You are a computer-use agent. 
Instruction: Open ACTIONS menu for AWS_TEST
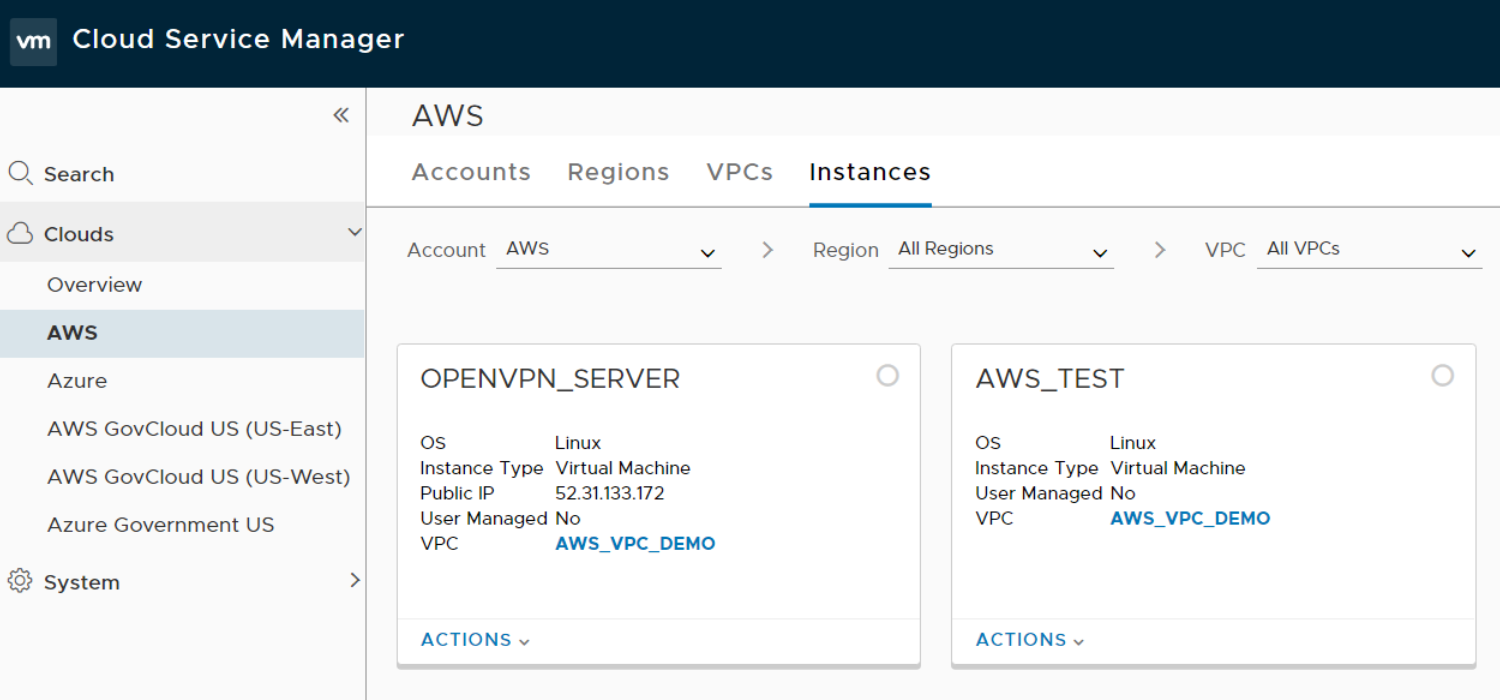tap(1030, 640)
